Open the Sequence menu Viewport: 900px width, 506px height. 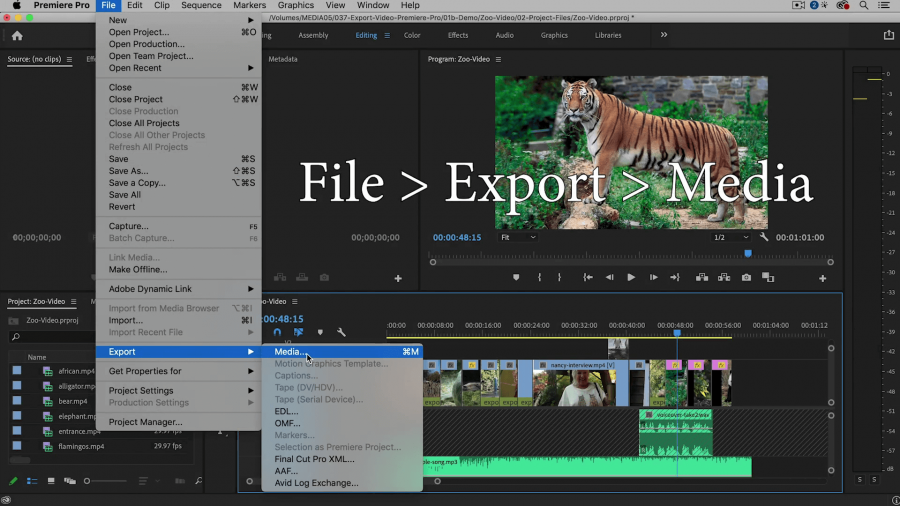(x=201, y=5)
